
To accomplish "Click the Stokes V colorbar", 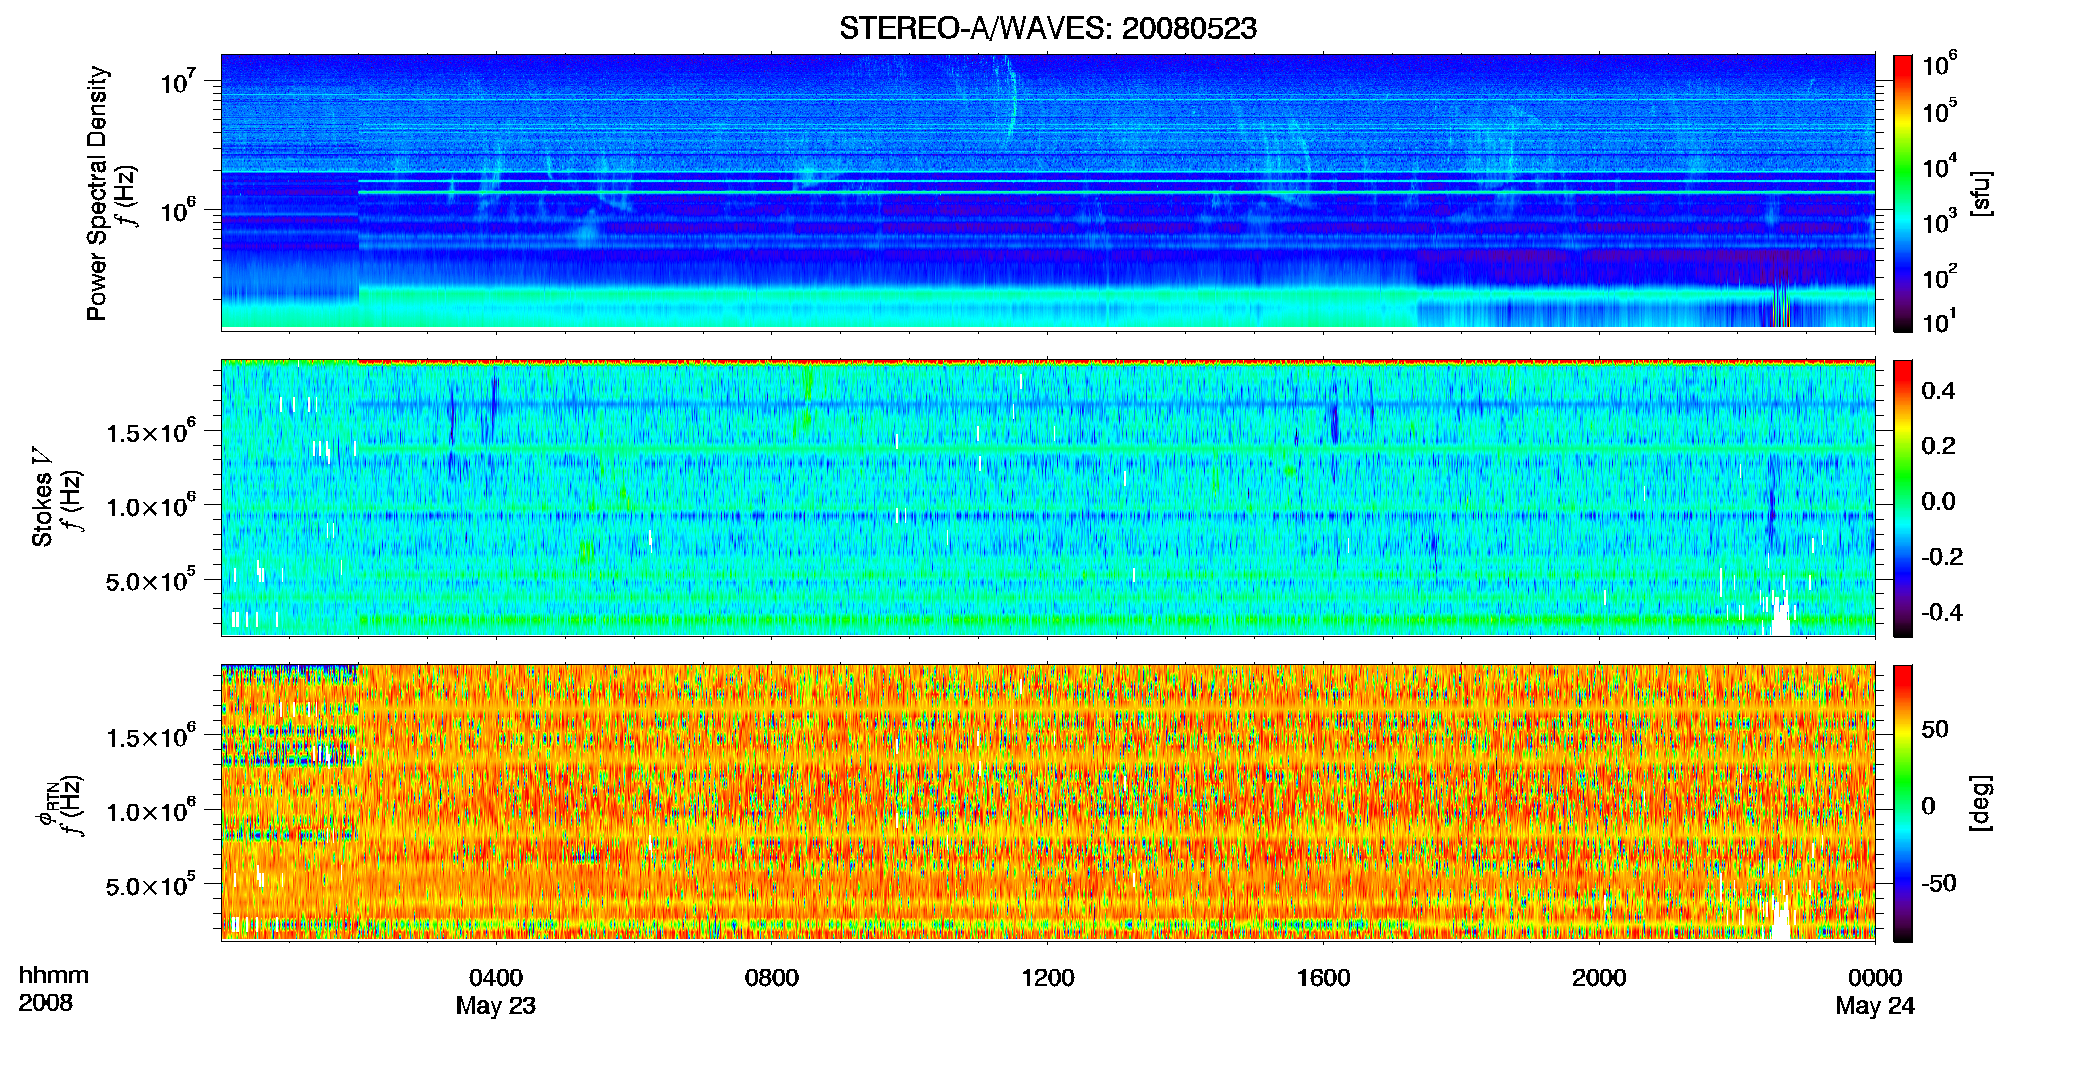I will pyautogui.click(x=1903, y=498).
